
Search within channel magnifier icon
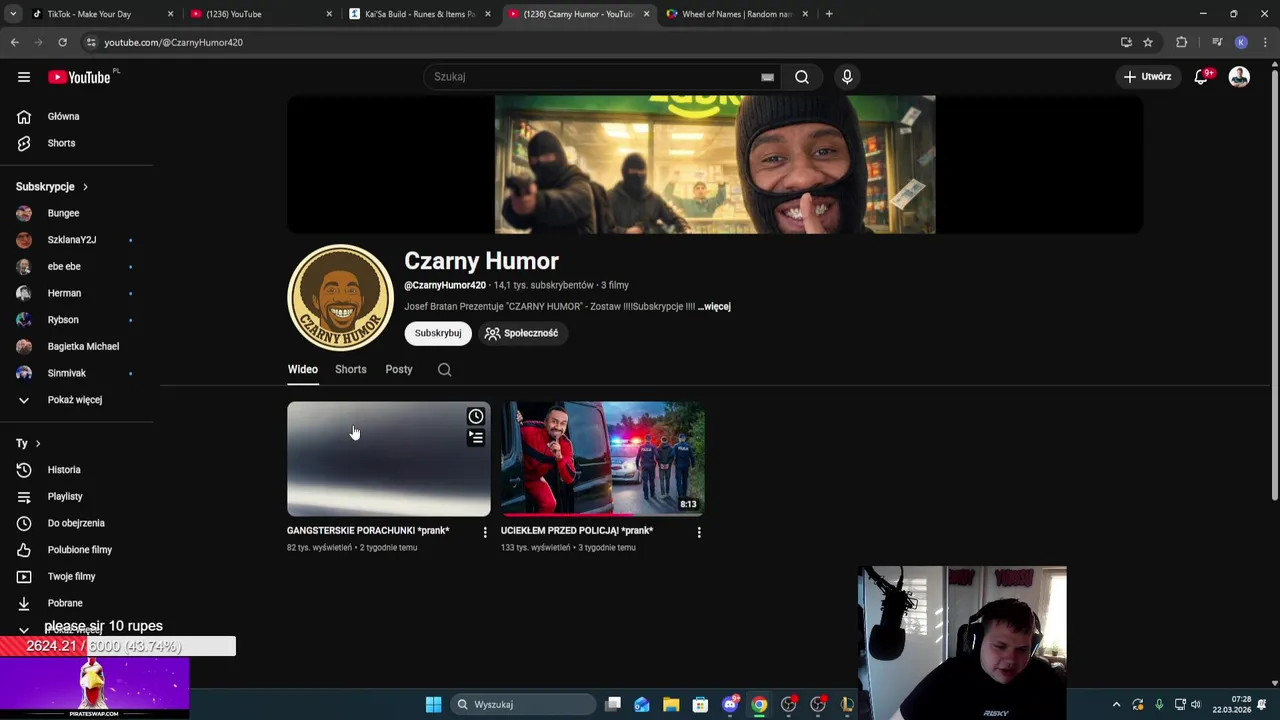click(445, 370)
